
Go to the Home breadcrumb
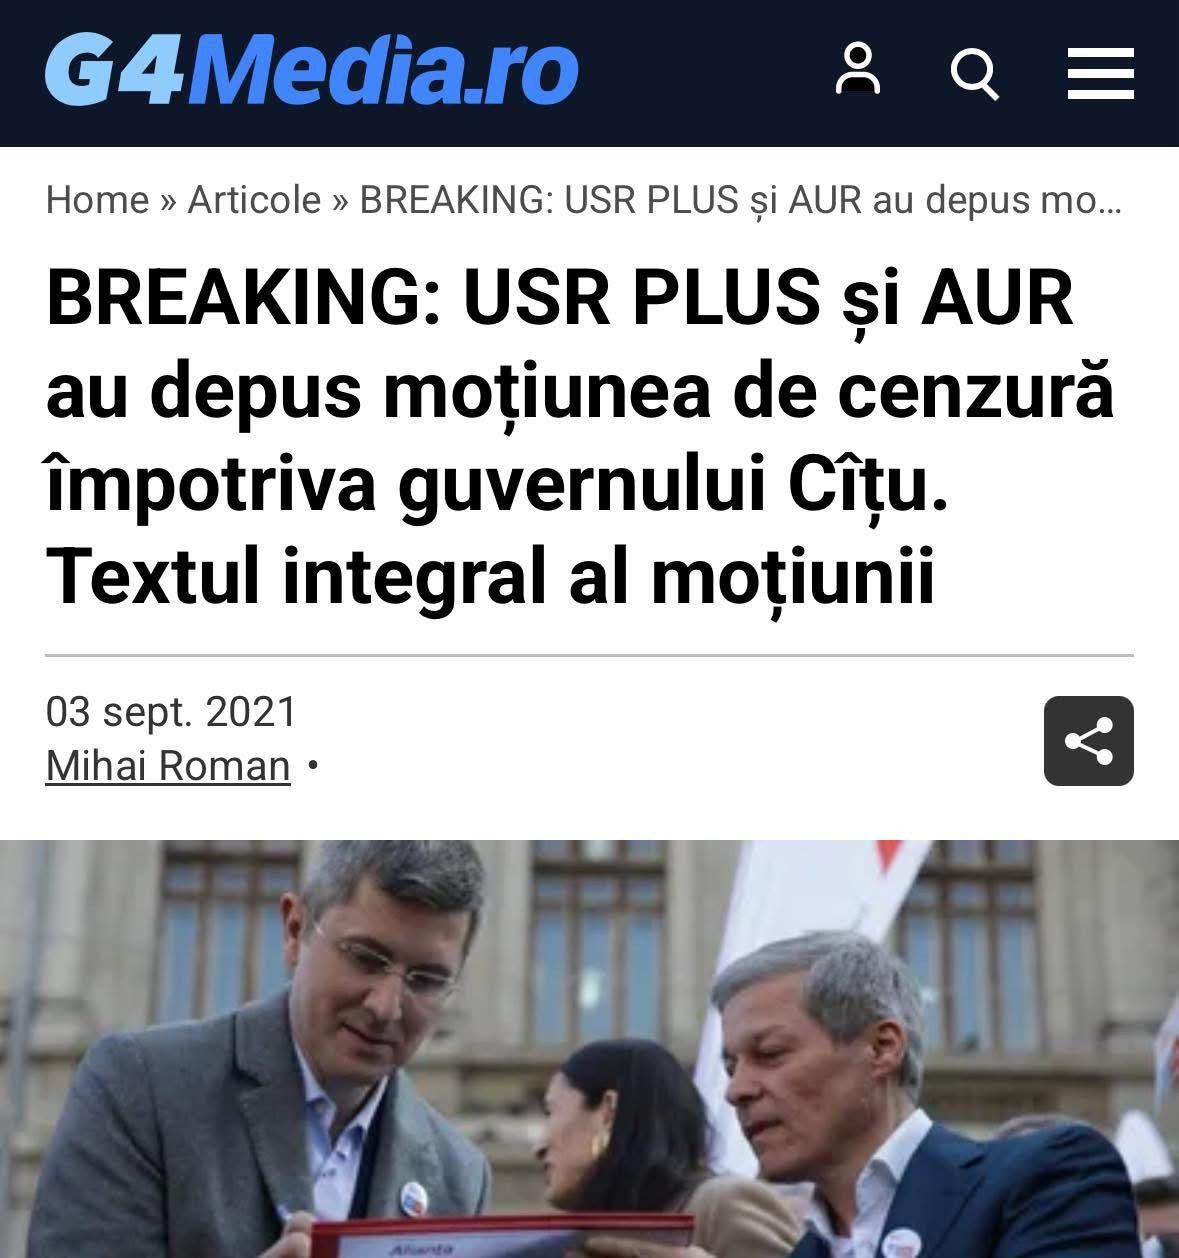[97, 200]
